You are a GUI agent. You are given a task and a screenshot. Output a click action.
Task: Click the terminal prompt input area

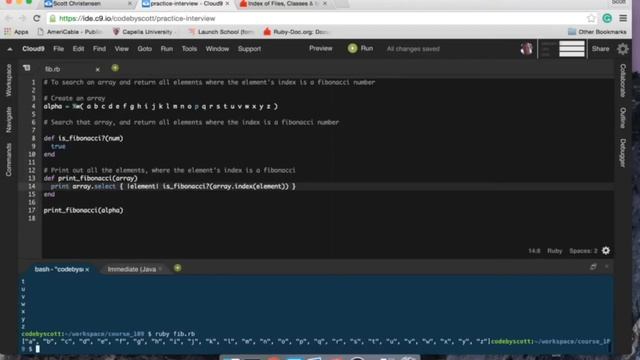pos(38,349)
